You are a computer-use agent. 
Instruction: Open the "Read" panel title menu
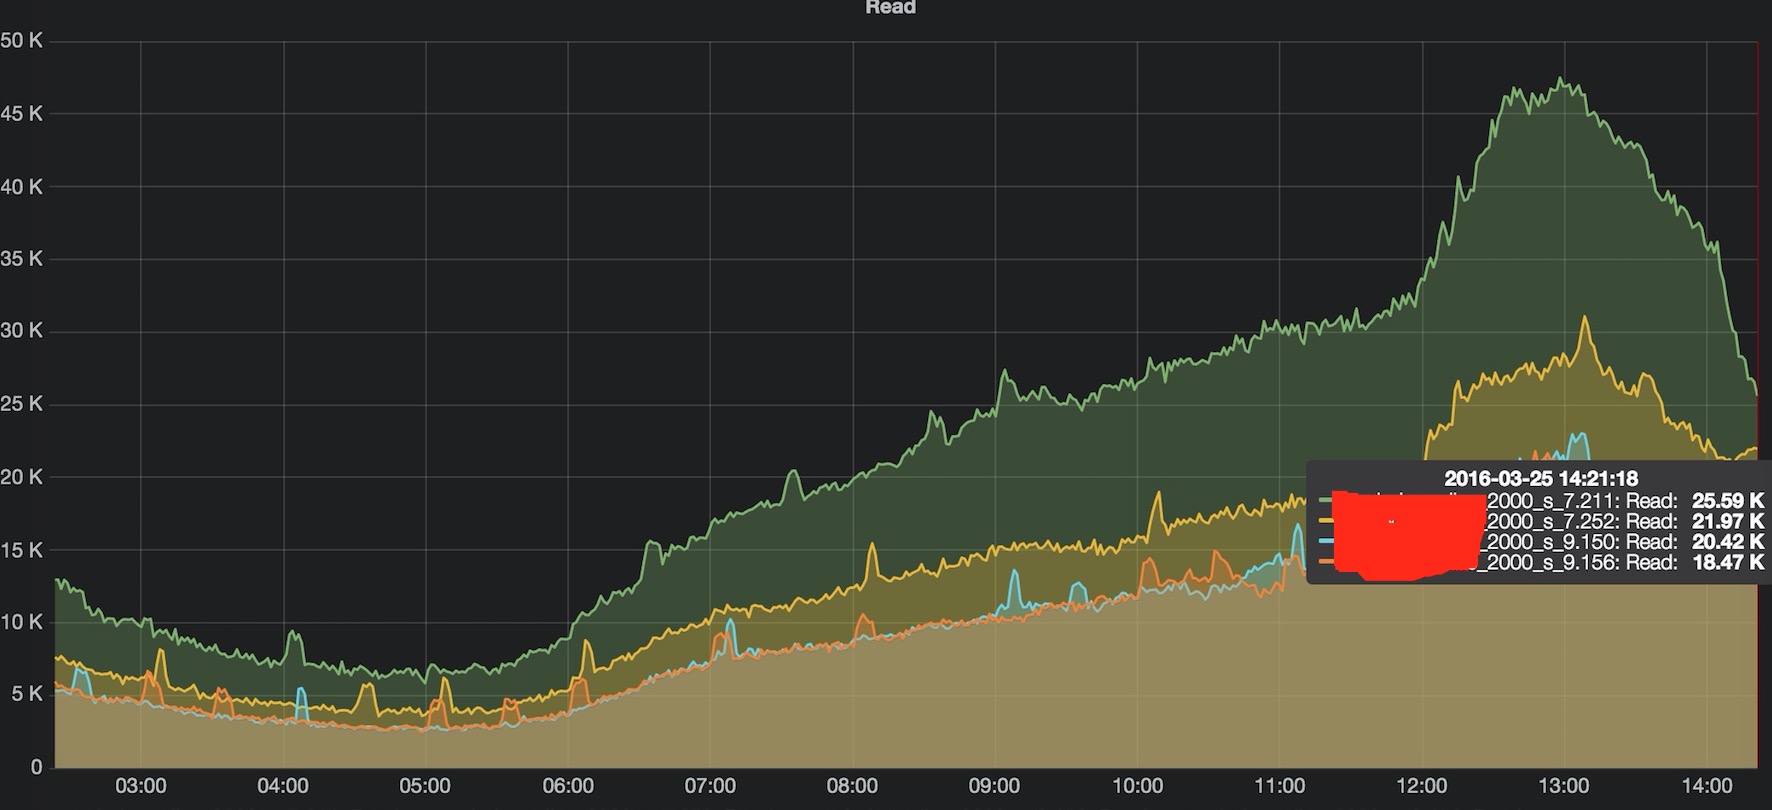tap(890, 7)
